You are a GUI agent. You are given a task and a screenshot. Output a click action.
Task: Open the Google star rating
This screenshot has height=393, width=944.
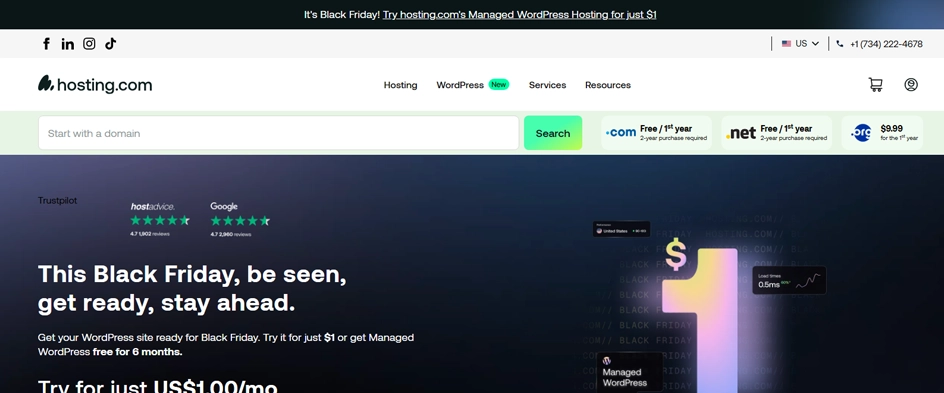[240, 220]
